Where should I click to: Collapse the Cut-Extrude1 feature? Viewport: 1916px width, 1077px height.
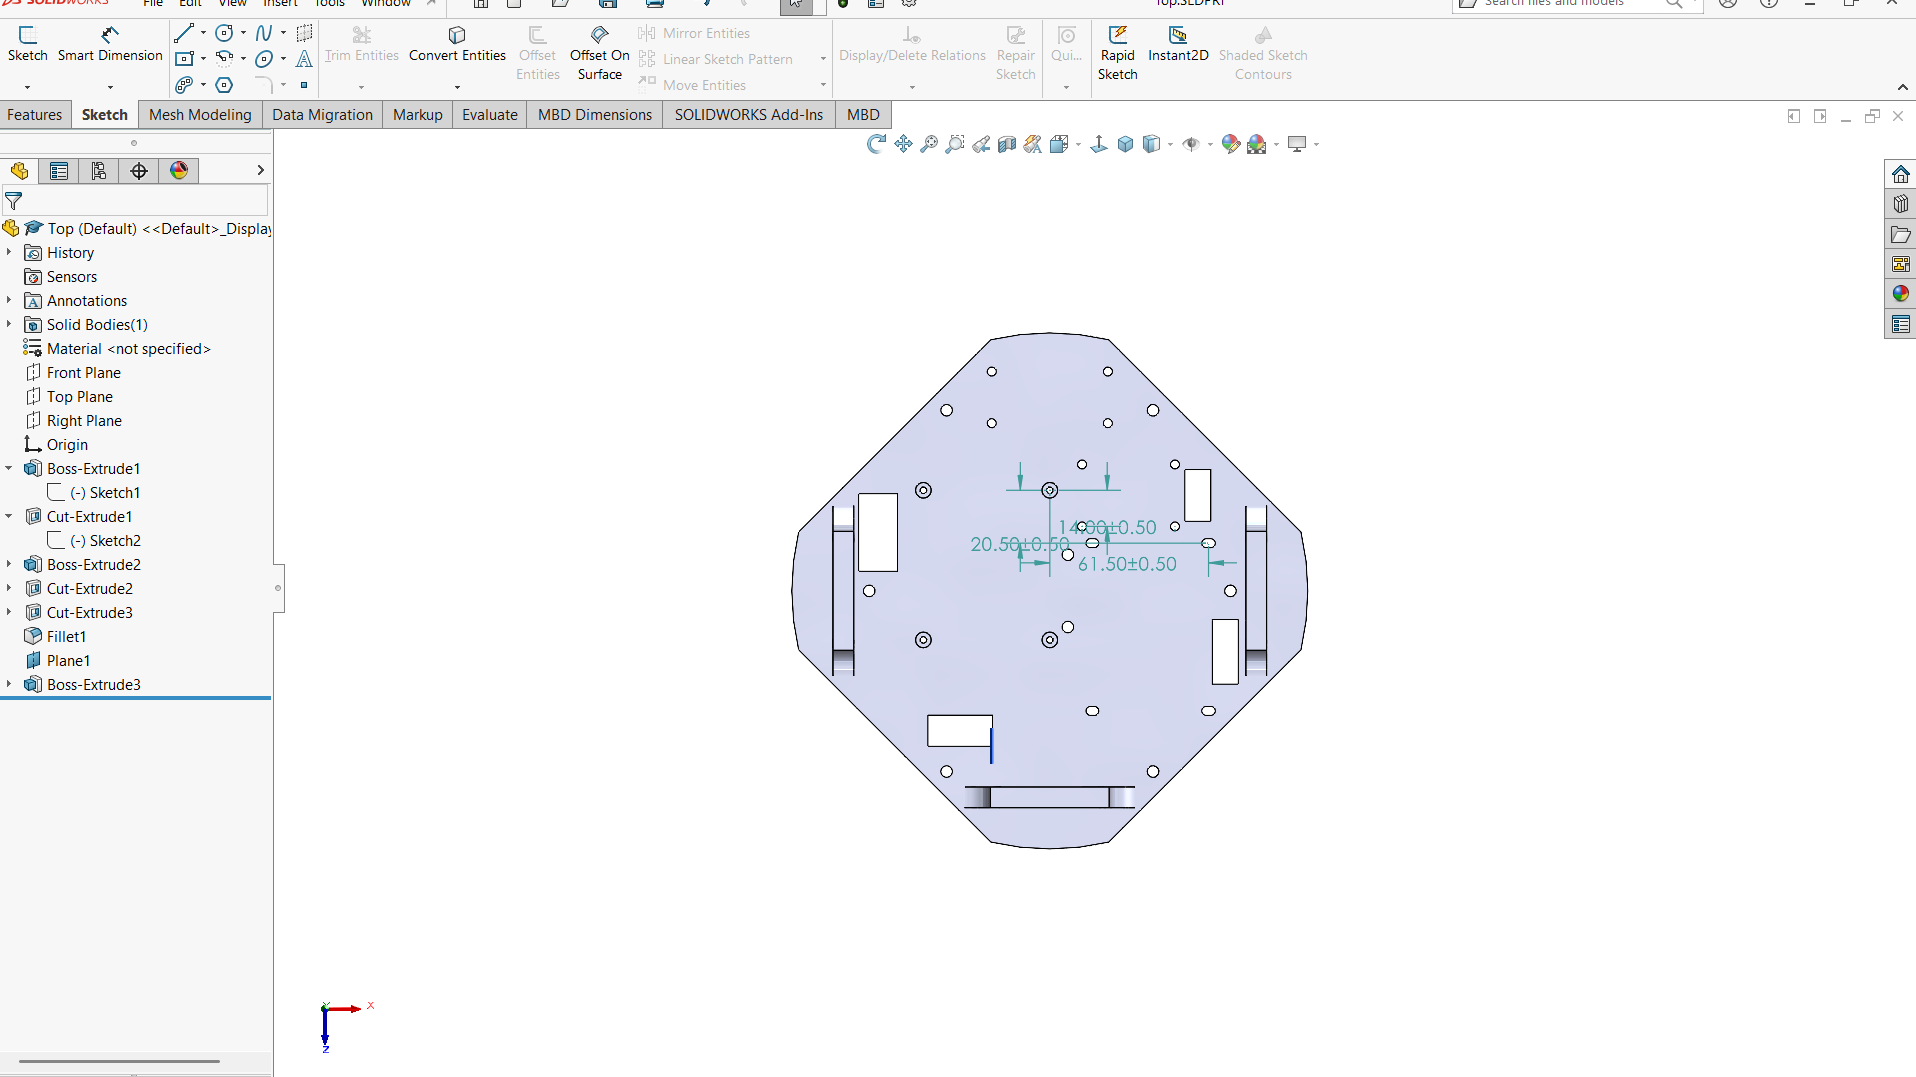[9, 516]
